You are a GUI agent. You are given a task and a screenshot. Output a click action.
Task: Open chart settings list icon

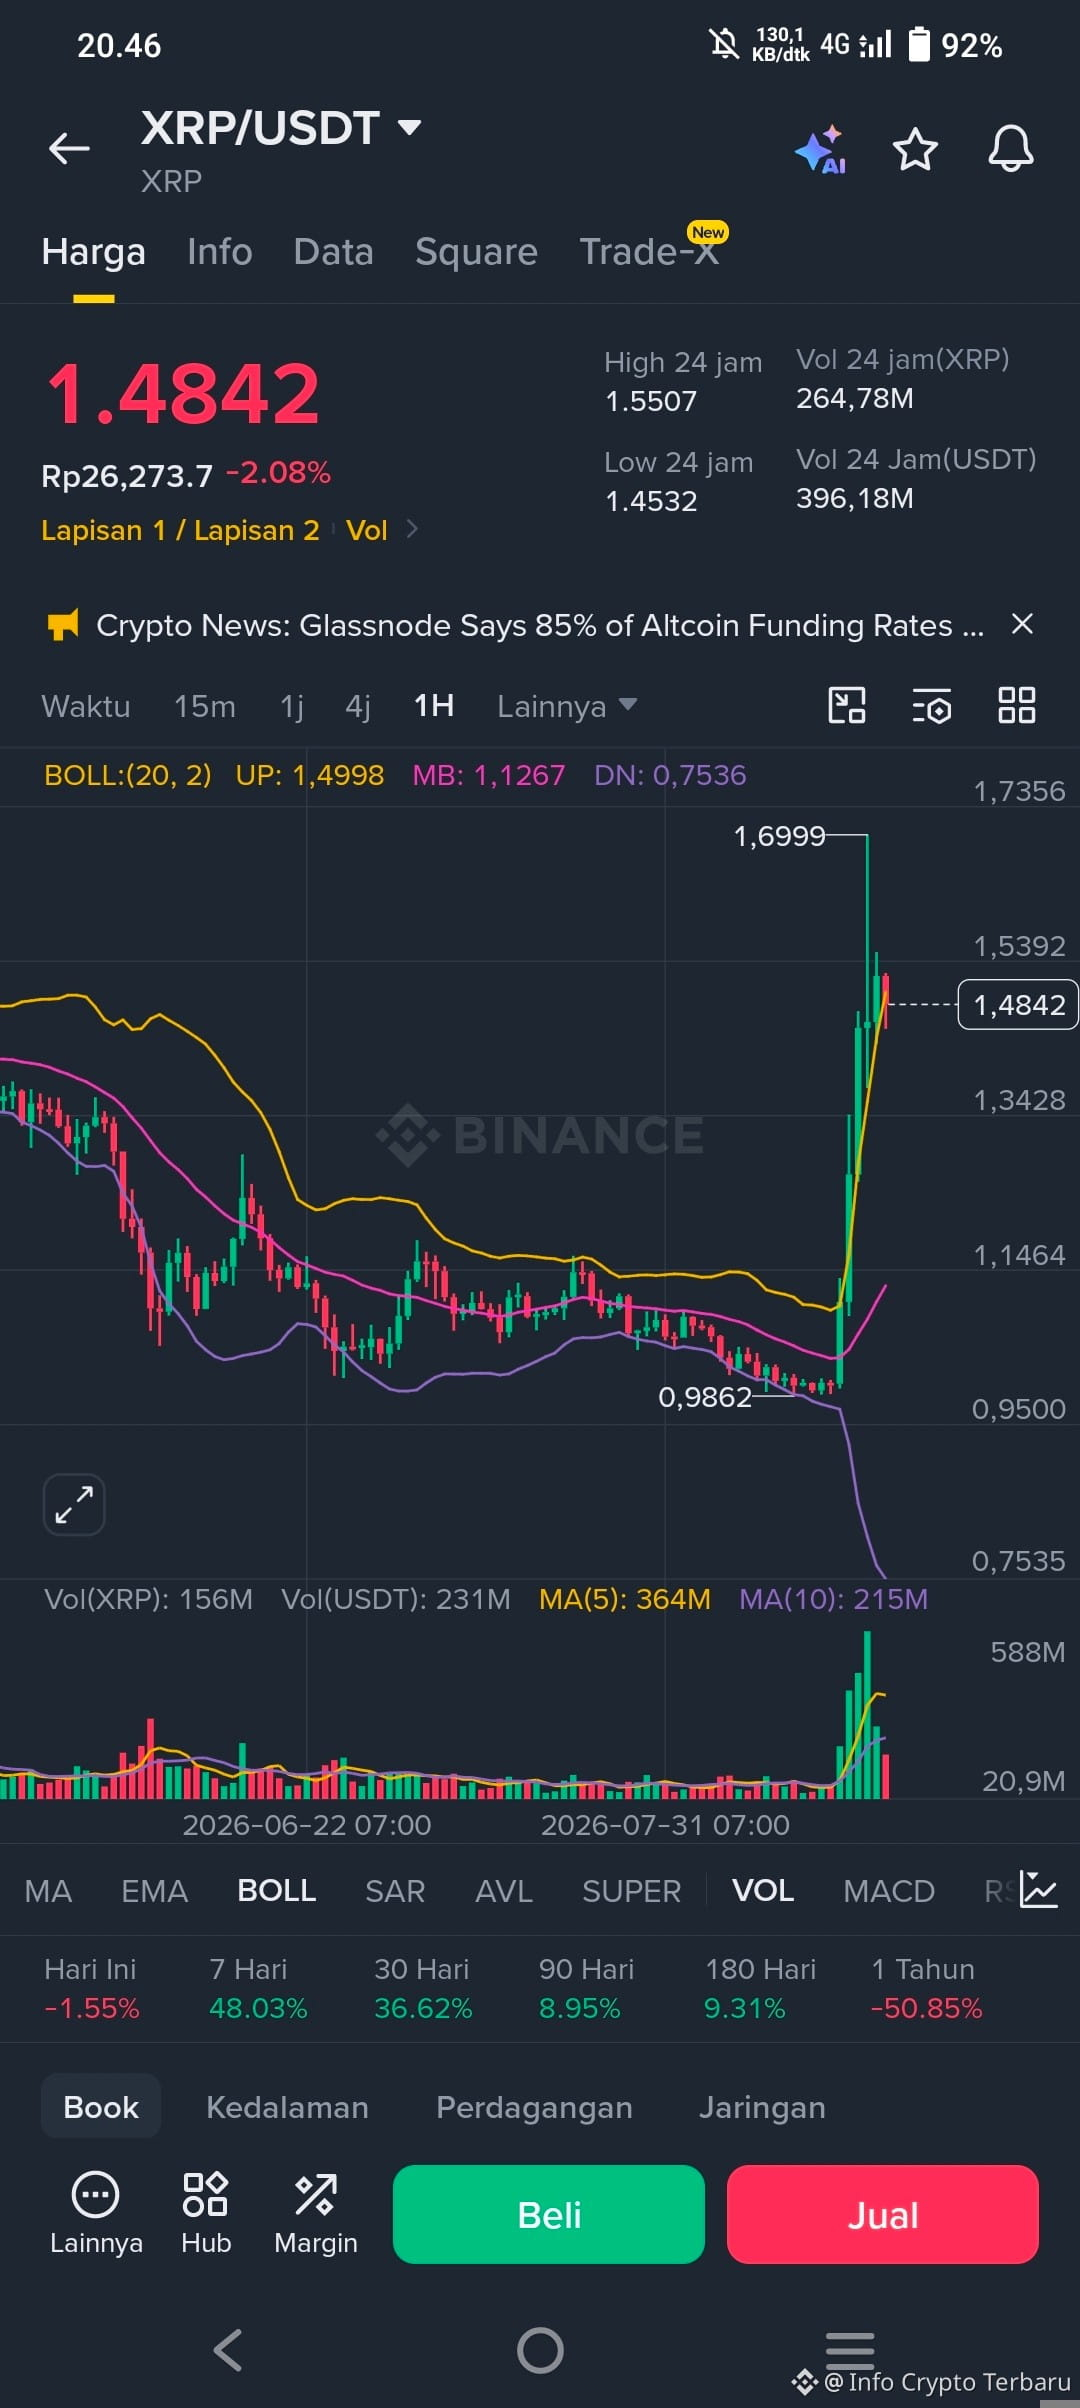(x=931, y=705)
